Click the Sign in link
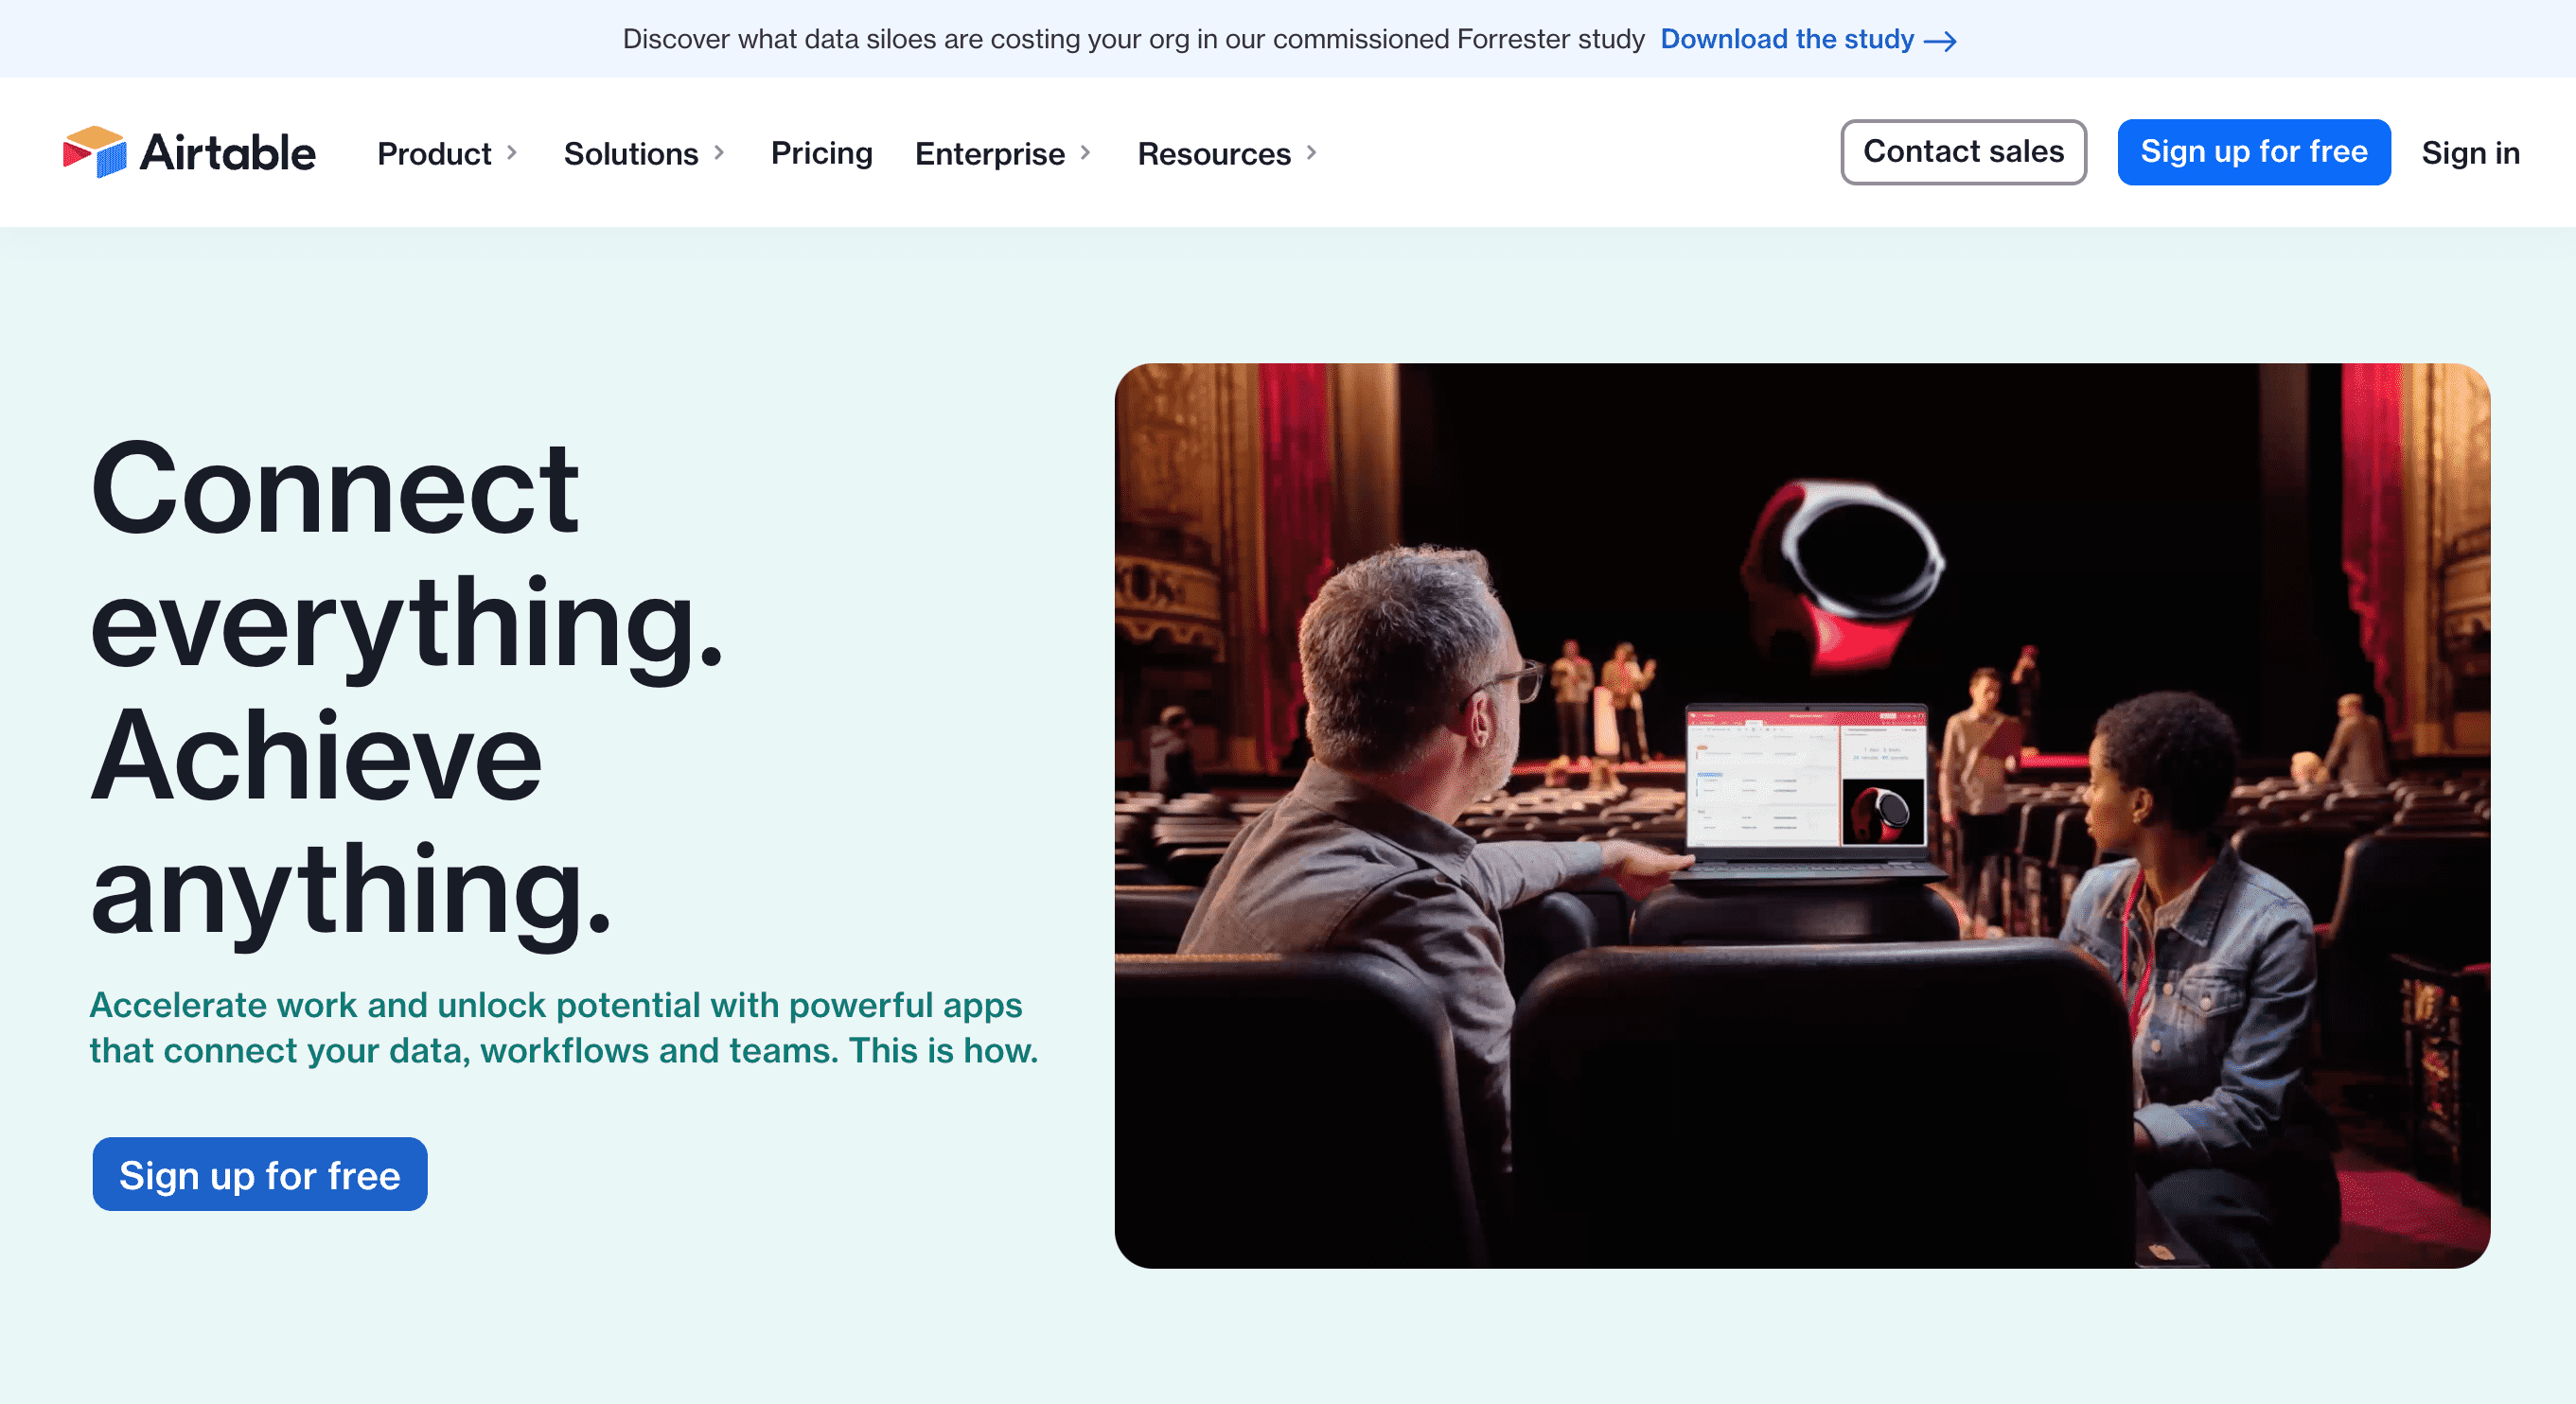Image resolution: width=2576 pixels, height=1404 pixels. [x=2470, y=153]
